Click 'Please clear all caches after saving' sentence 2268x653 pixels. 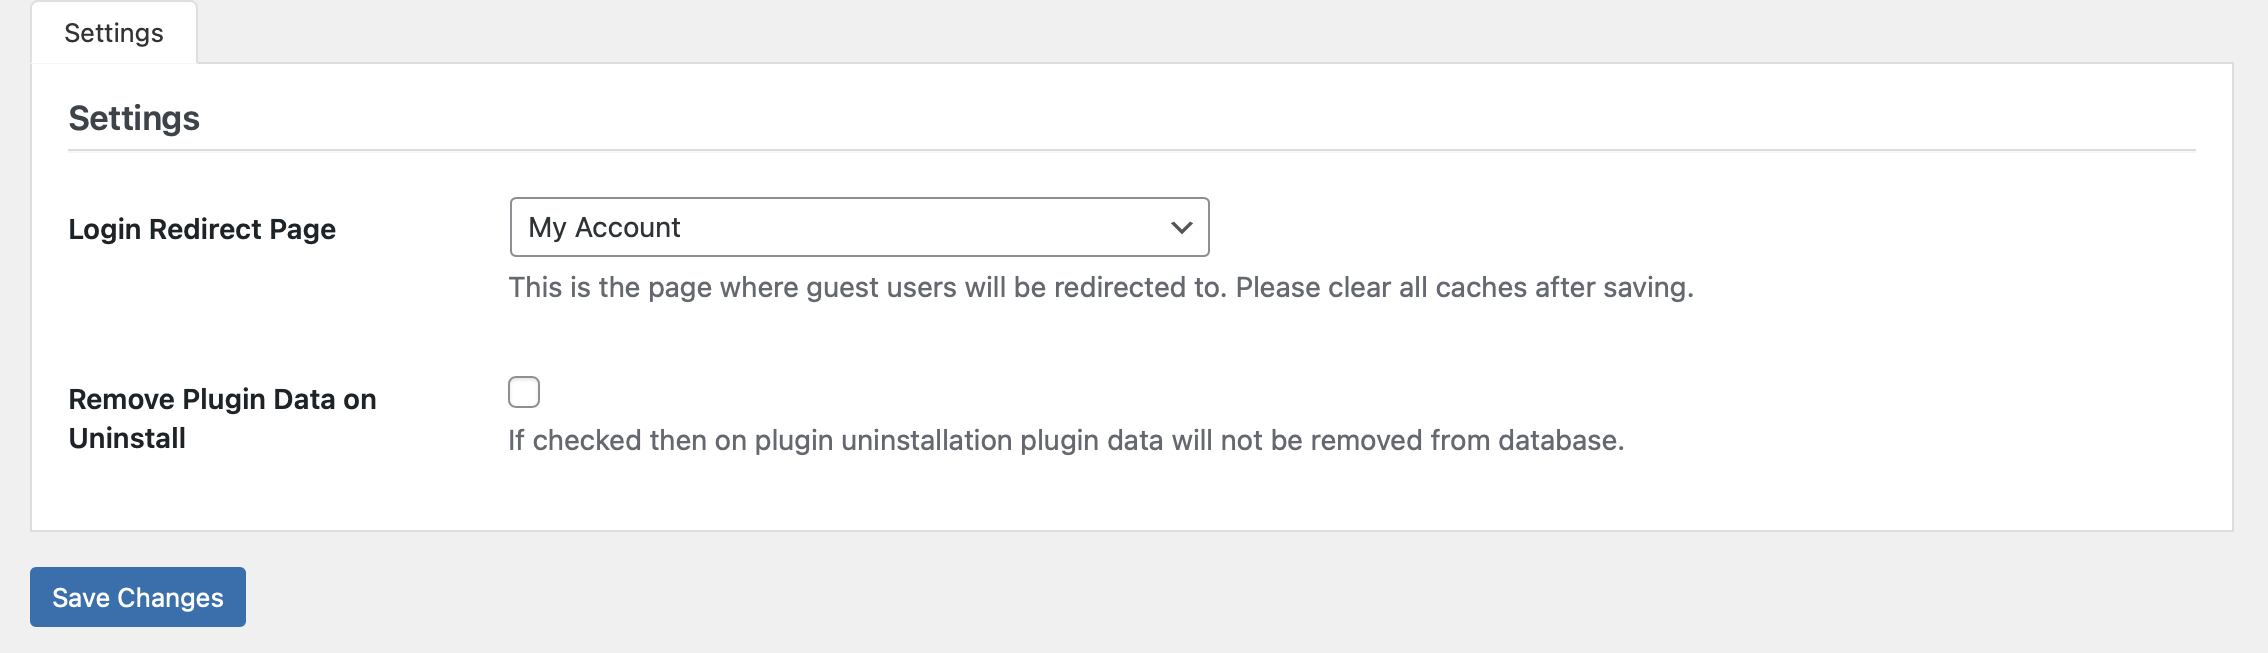[1464, 288]
